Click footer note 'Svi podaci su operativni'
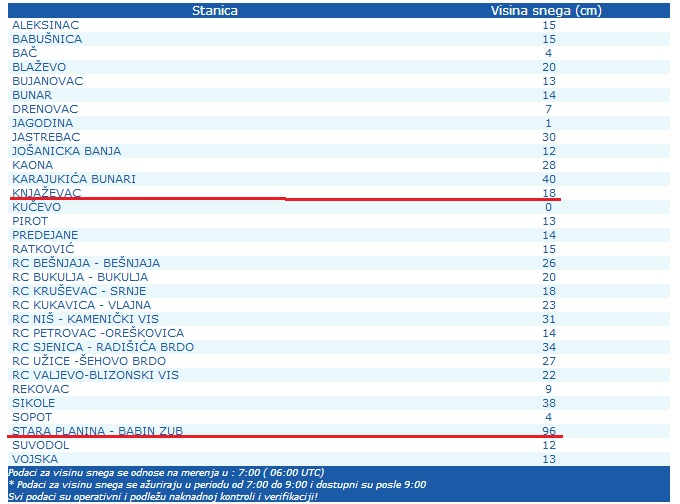Image resolution: width=680 pixels, height=504 pixels. click(x=163, y=497)
